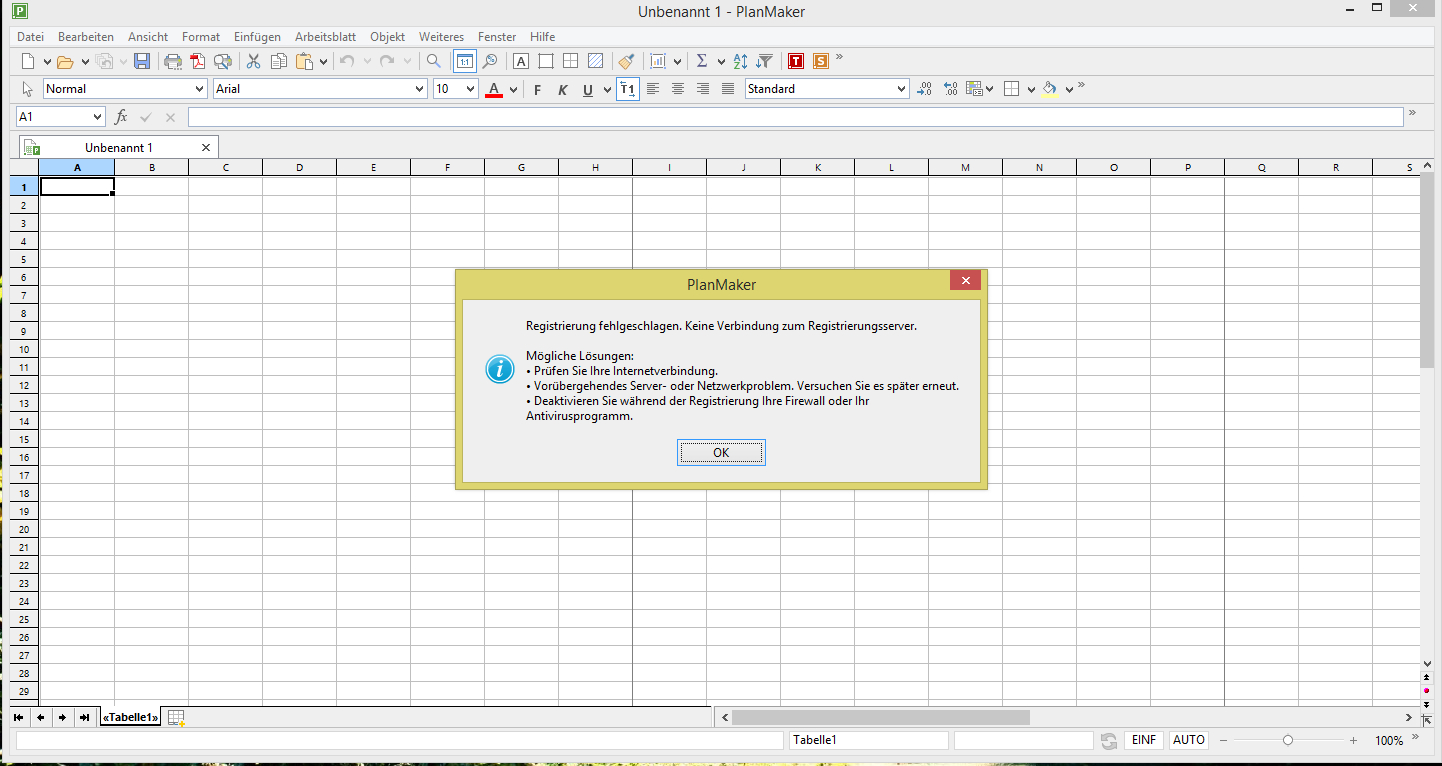1442x766 pixels.
Task: Insert a function with the fx icon
Action: tap(121, 117)
